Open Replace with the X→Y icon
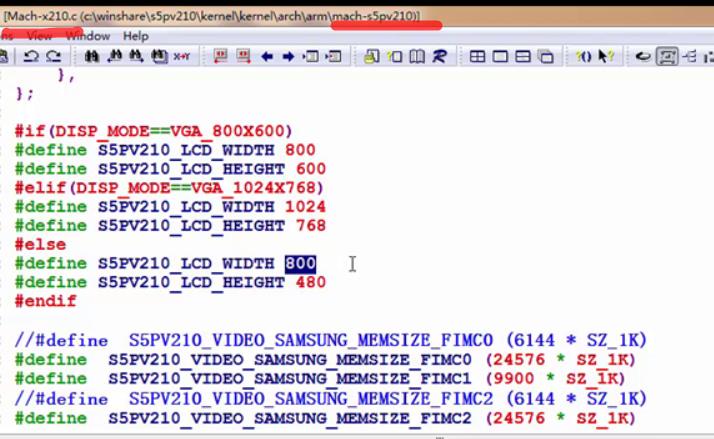 (x=182, y=56)
